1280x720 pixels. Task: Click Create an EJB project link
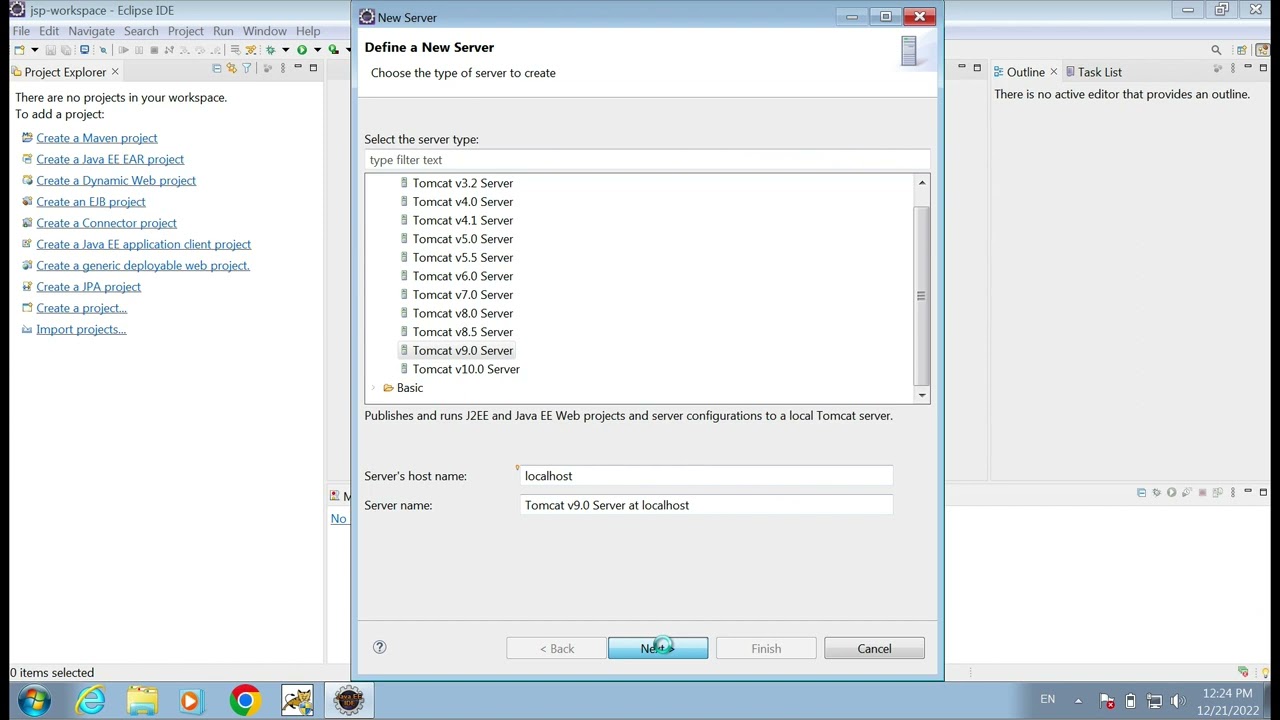(x=91, y=202)
